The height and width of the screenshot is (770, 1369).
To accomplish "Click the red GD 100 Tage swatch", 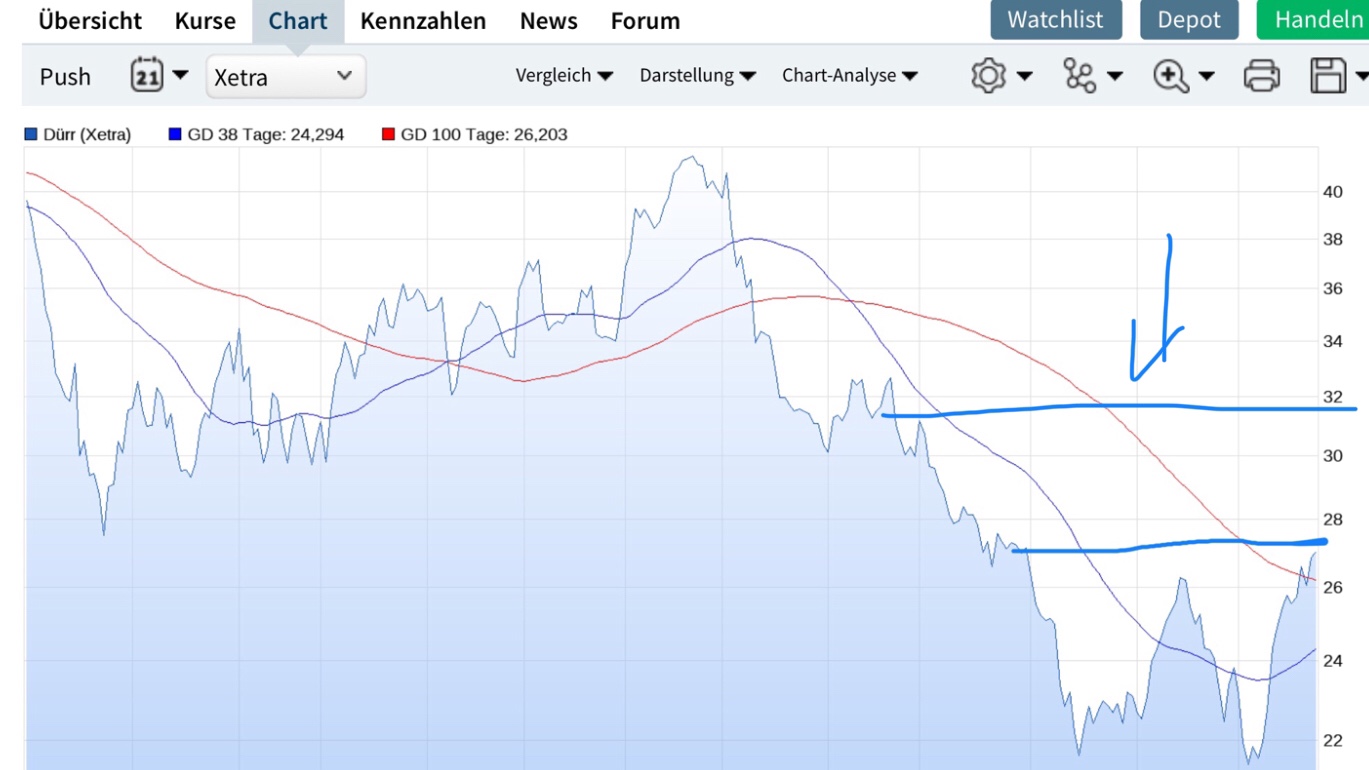I will pyautogui.click(x=388, y=134).
